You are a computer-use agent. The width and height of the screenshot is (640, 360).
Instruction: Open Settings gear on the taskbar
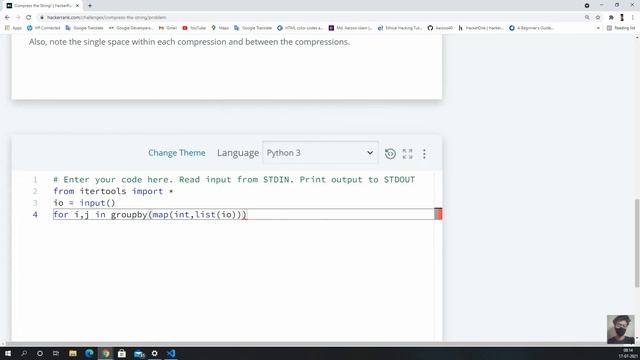[x=155, y=353]
